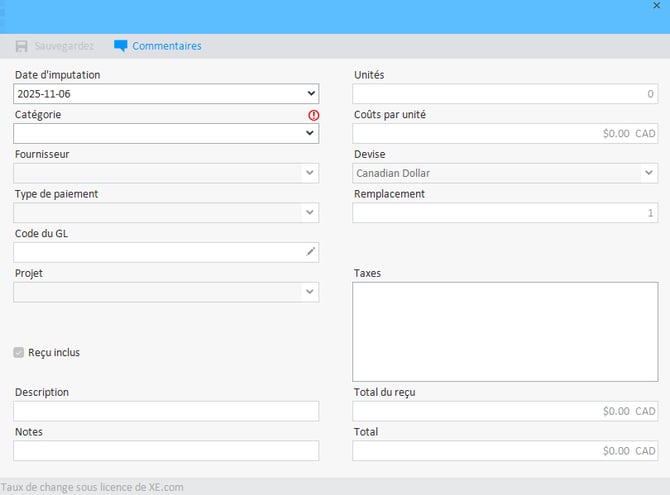The image size is (670, 495).
Task: Click the Coûts par unité field
Action: (505, 133)
